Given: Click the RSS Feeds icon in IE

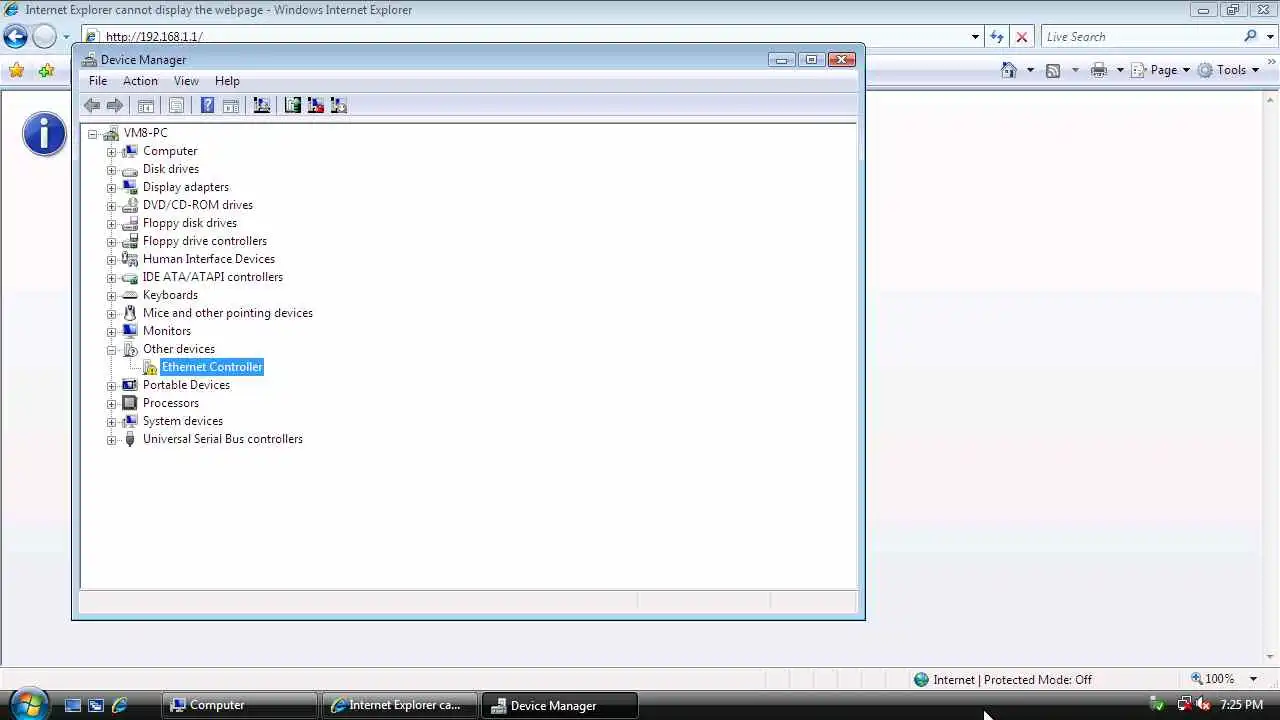Looking at the screenshot, I should [1053, 70].
